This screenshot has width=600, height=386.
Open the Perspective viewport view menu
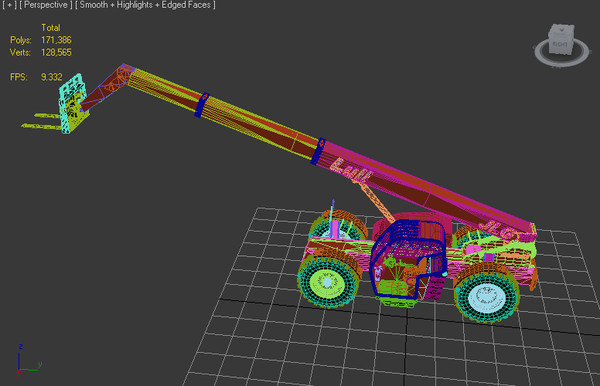(x=46, y=5)
